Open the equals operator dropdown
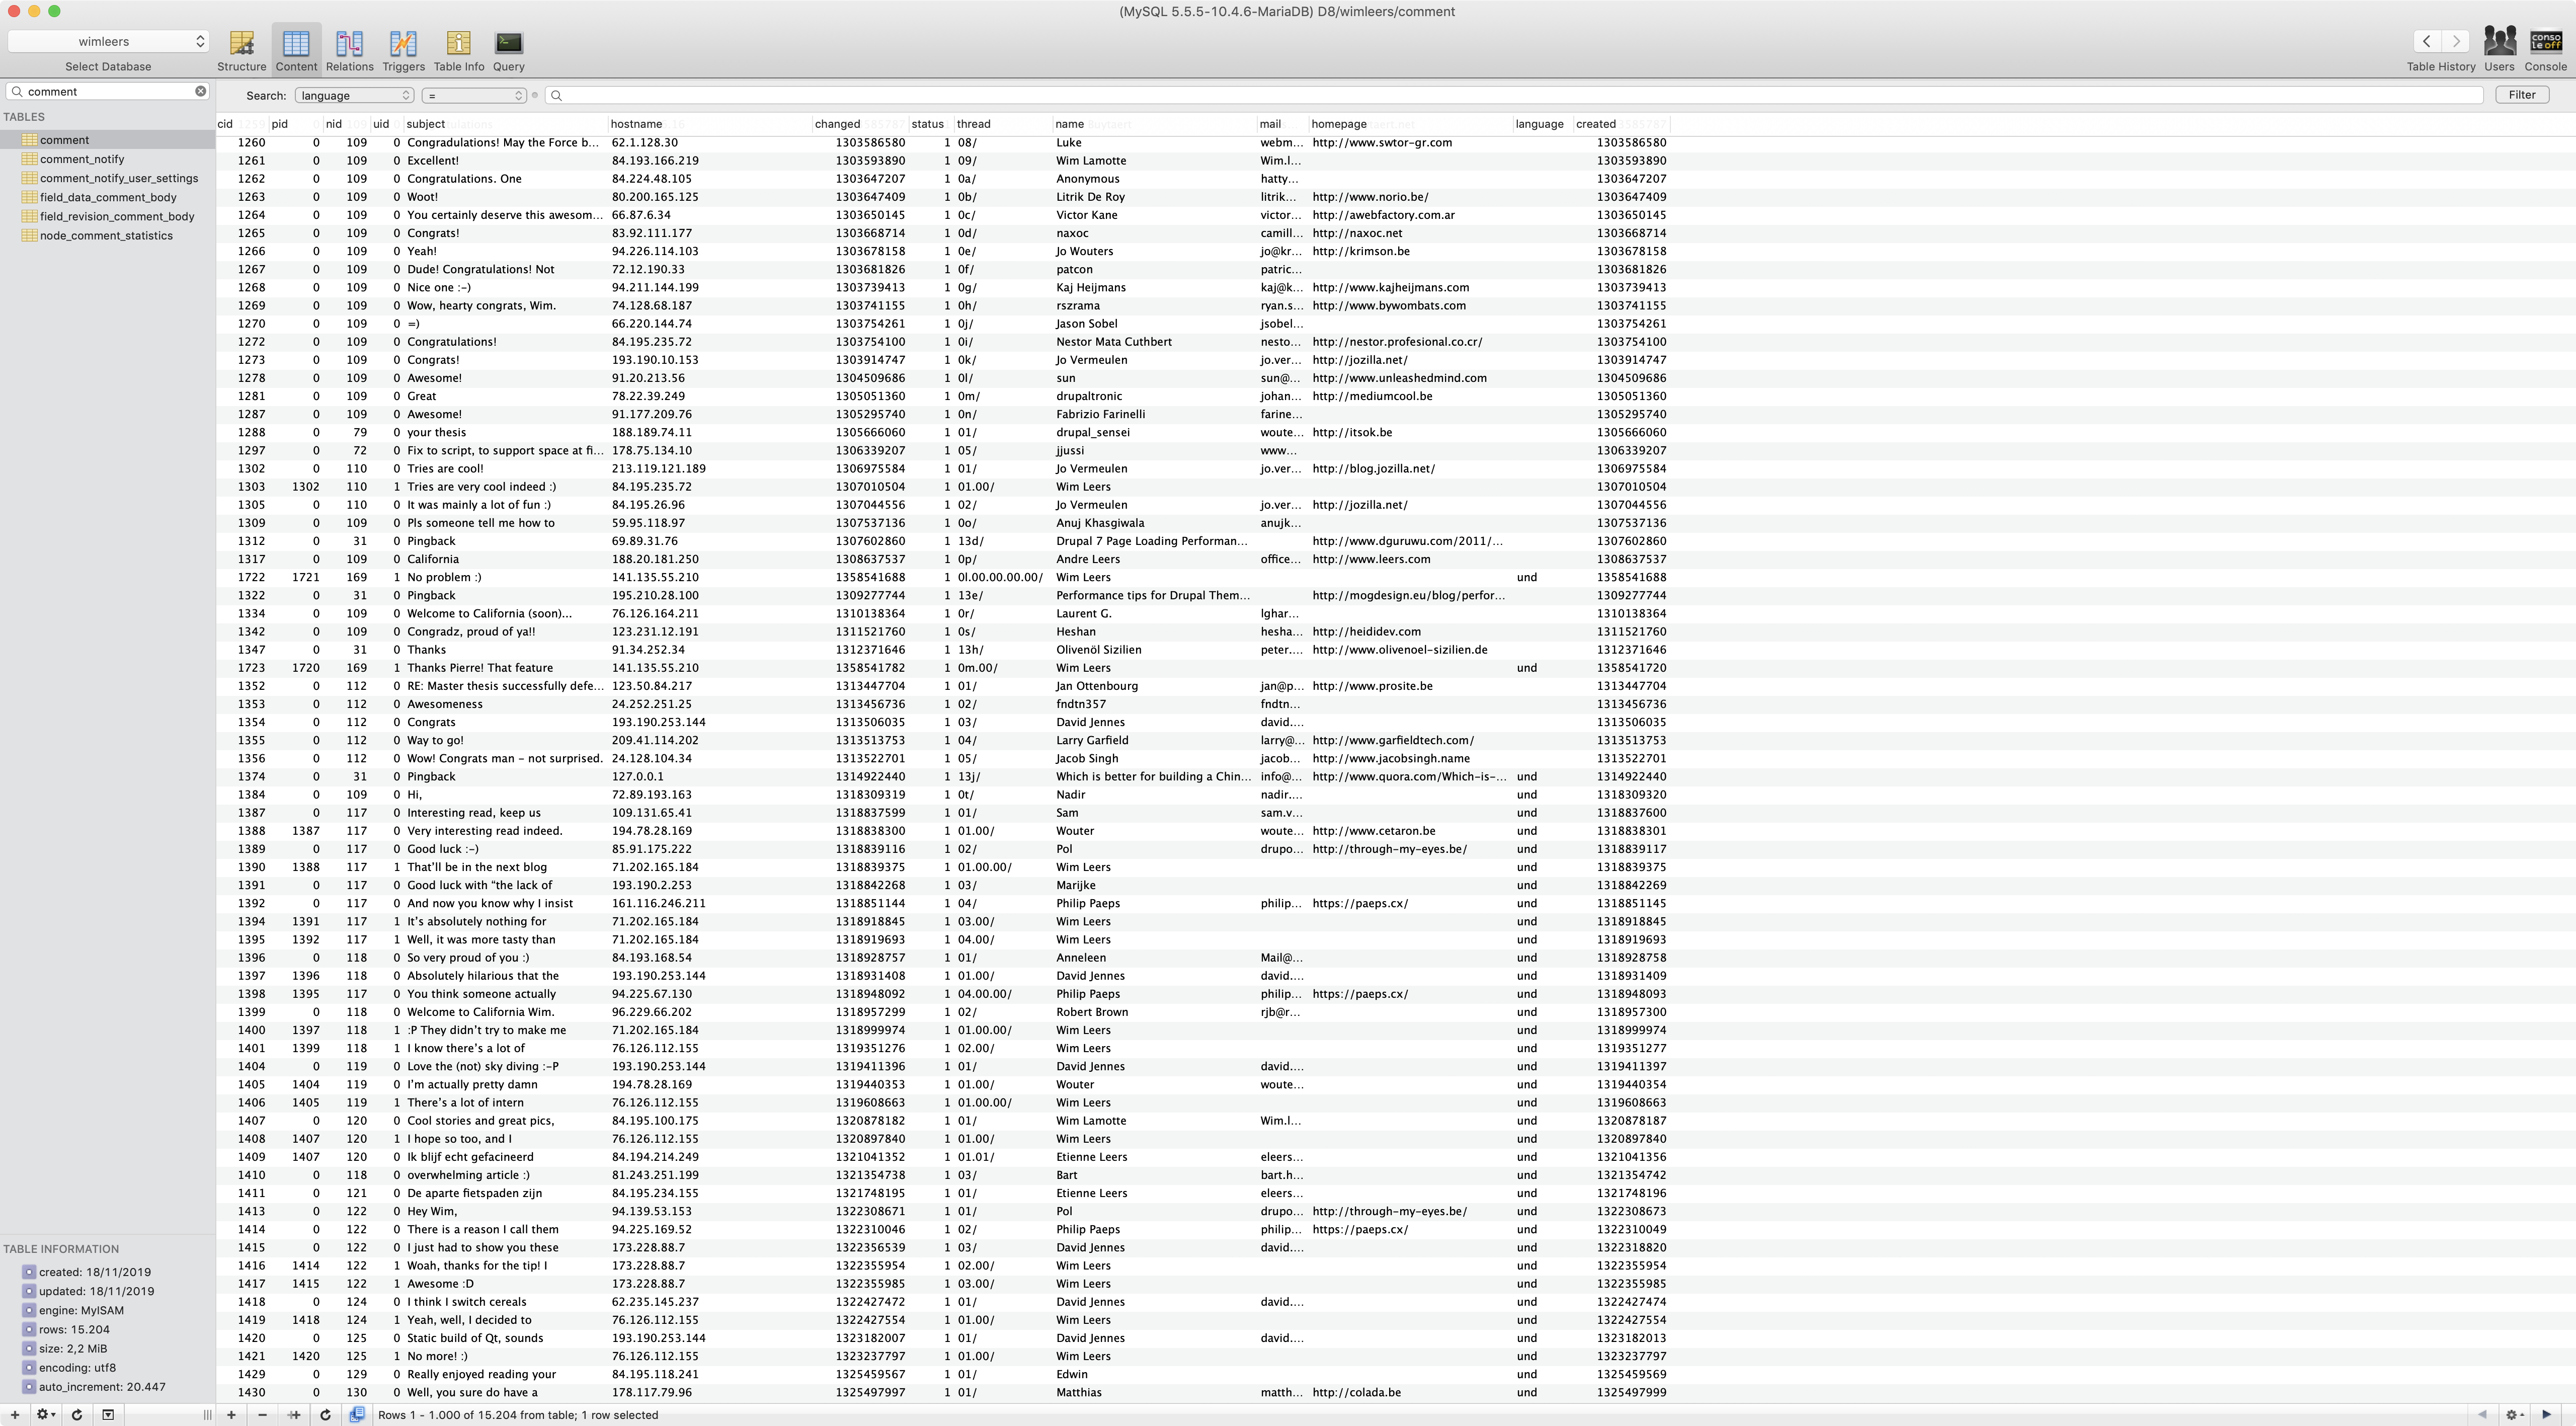2576x1426 pixels. [x=474, y=95]
